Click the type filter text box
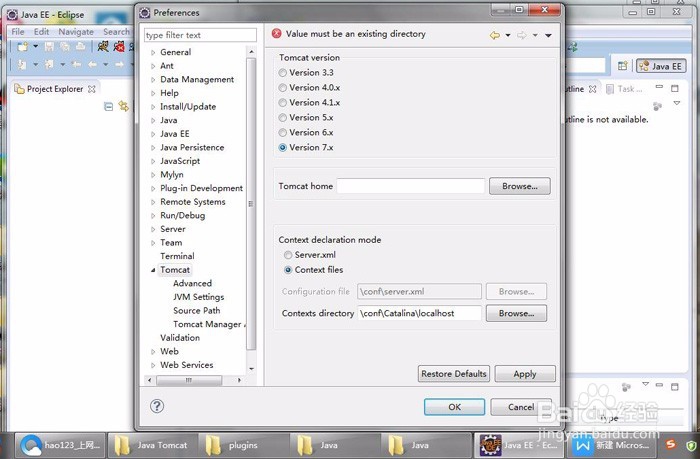 point(200,35)
